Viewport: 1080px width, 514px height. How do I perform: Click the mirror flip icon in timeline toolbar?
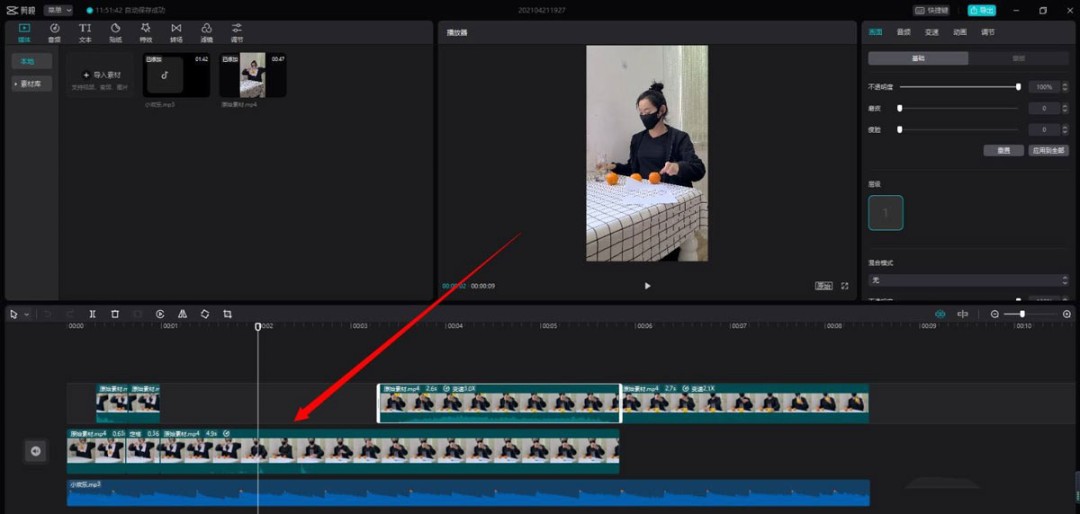182,314
